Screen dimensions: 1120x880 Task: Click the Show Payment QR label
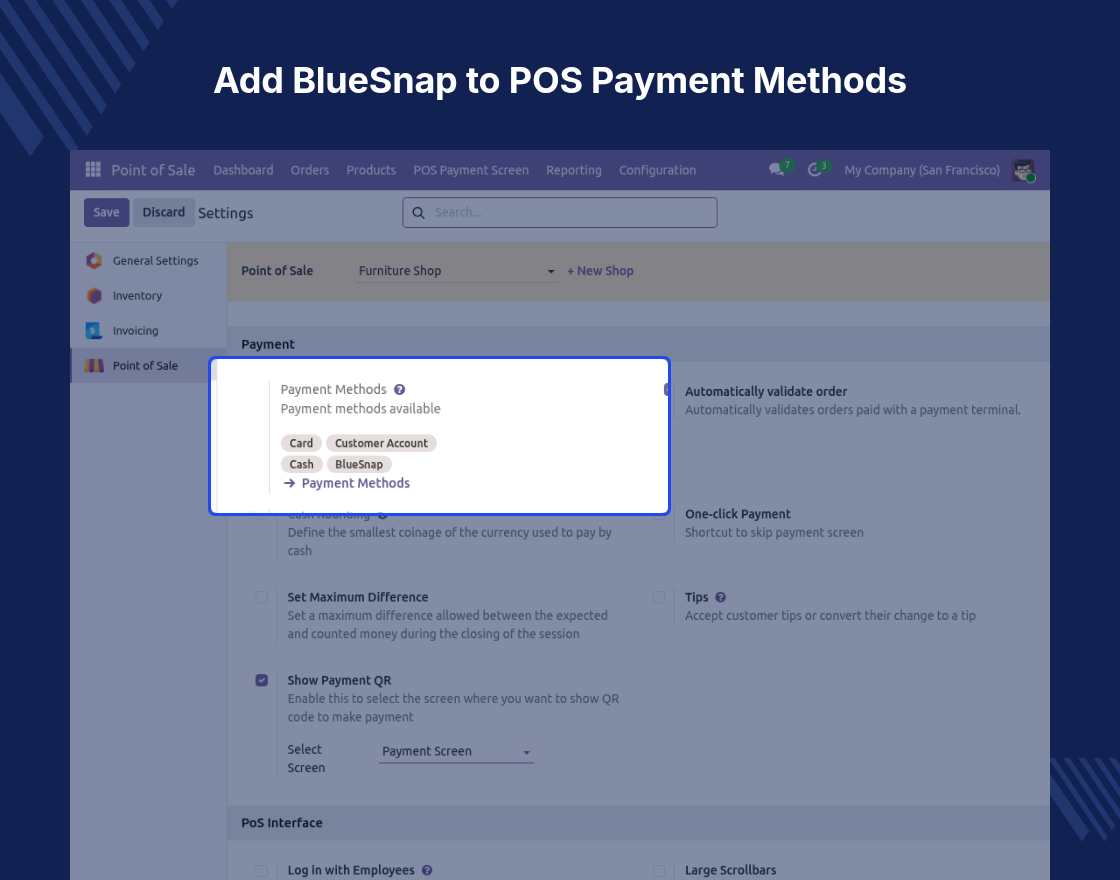(x=339, y=681)
